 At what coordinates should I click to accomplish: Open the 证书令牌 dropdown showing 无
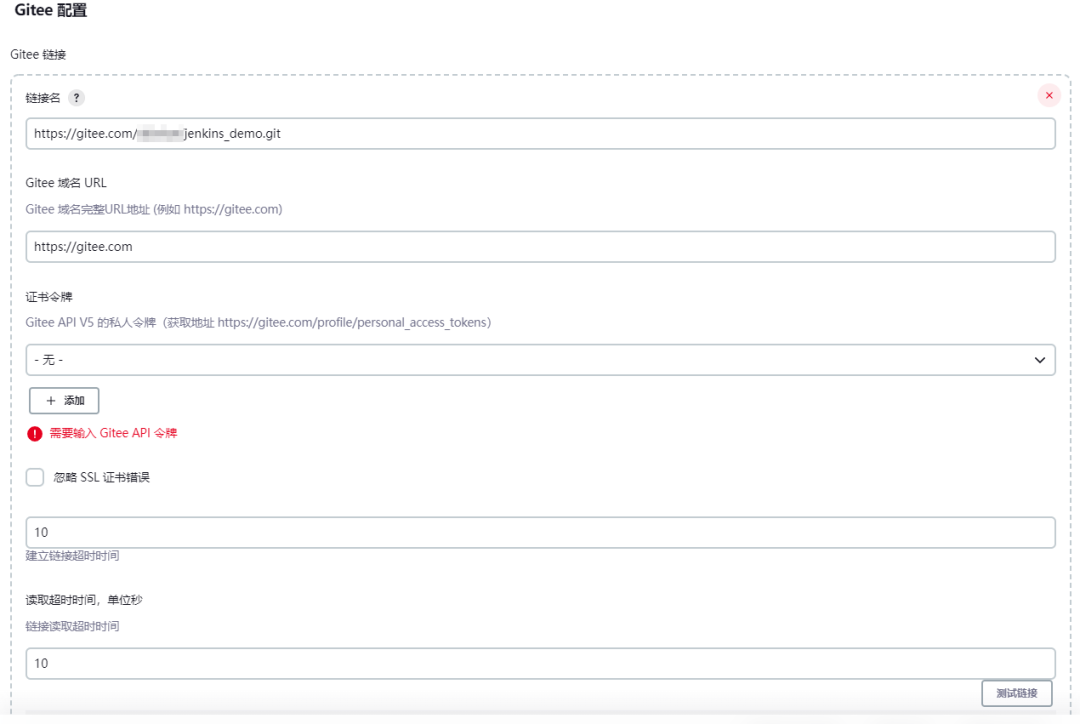[540, 360]
